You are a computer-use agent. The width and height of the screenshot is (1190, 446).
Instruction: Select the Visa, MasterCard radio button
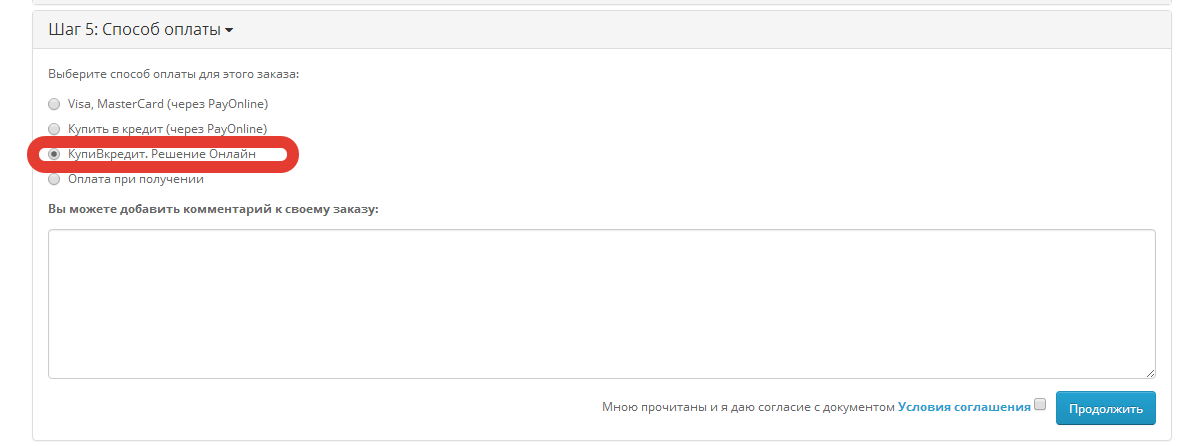pos(54,104)
